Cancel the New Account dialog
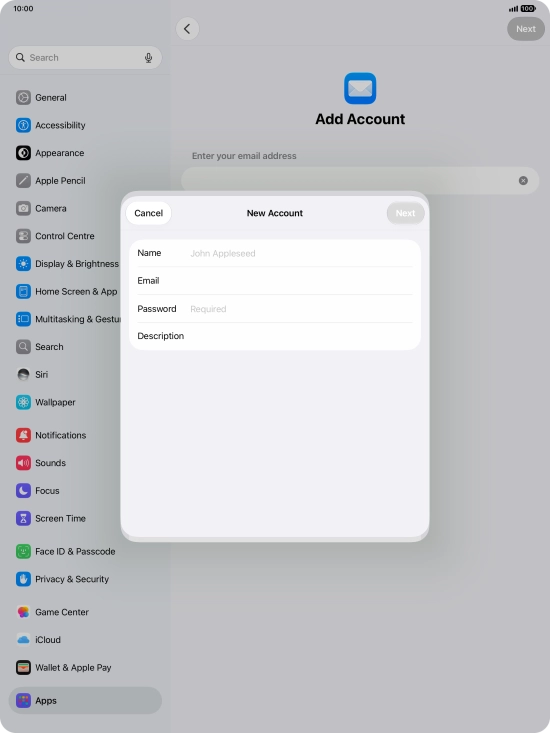550x733 pixels. click(x=149, y=213)
